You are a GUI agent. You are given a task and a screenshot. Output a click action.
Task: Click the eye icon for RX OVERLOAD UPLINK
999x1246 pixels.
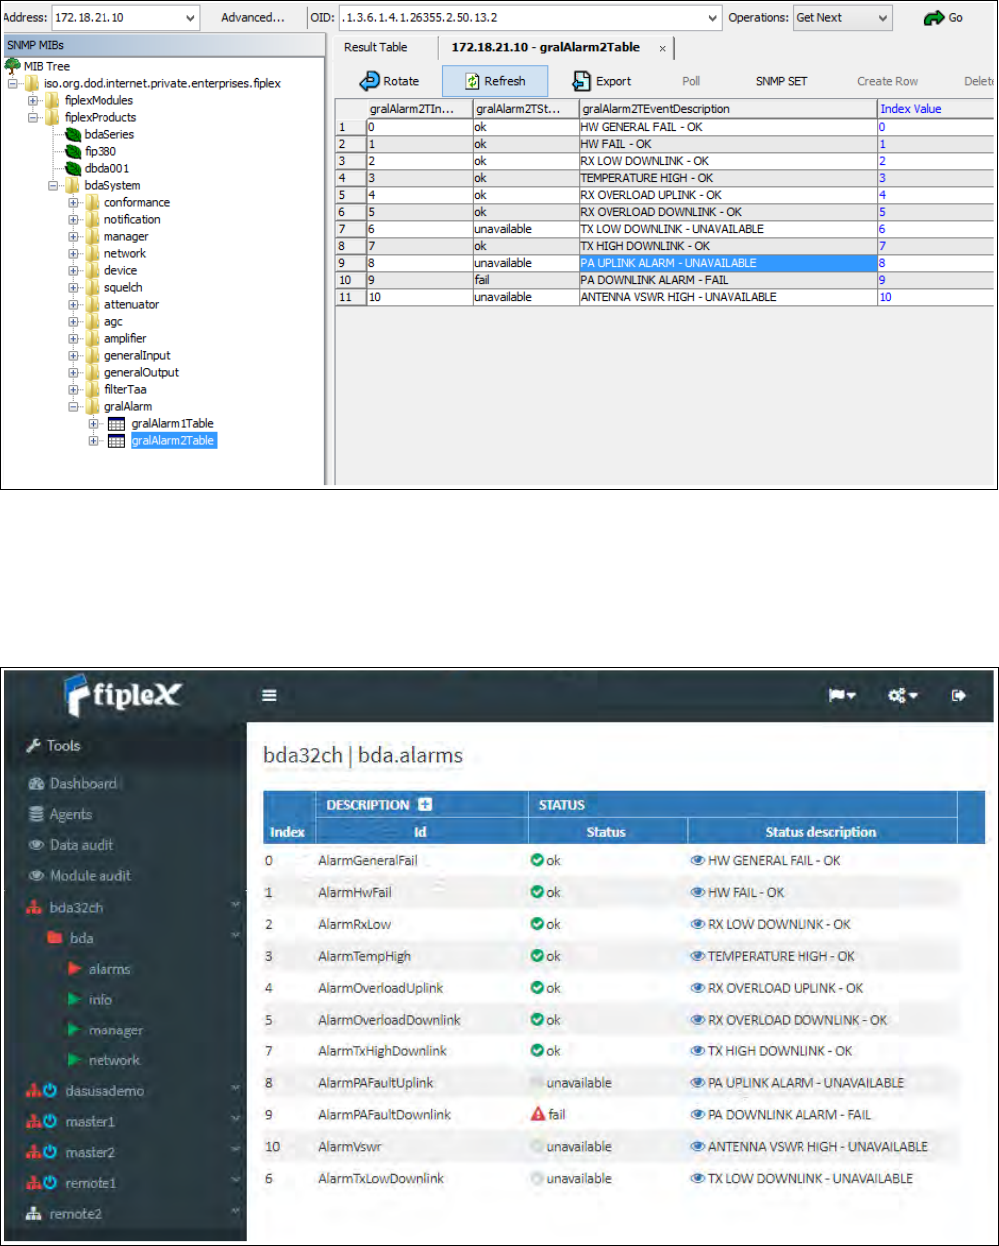click(x=698, y=988)
